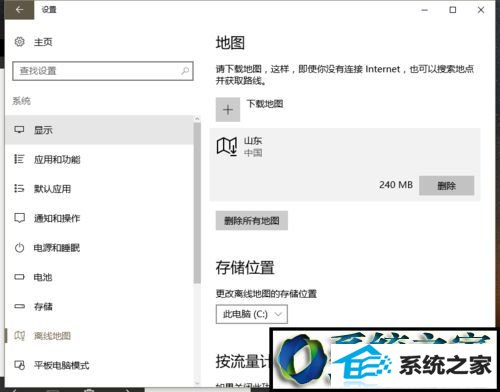Viewport: 500px width, 392px height.
Task: Open 平板电脑模式 settings page
Action: coord(99,365)
